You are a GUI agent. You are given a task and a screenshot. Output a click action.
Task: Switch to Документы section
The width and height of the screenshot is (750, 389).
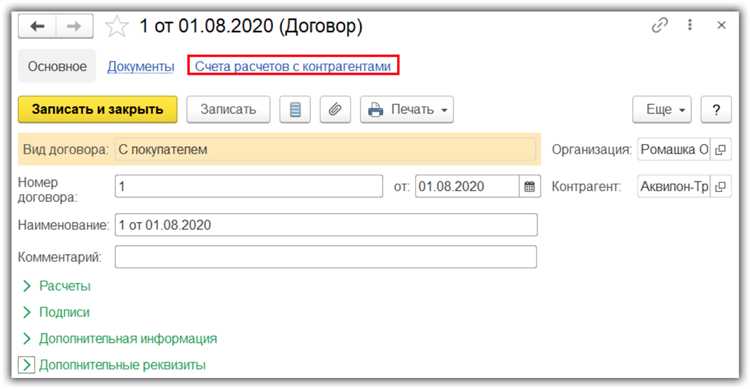[141, 66]
